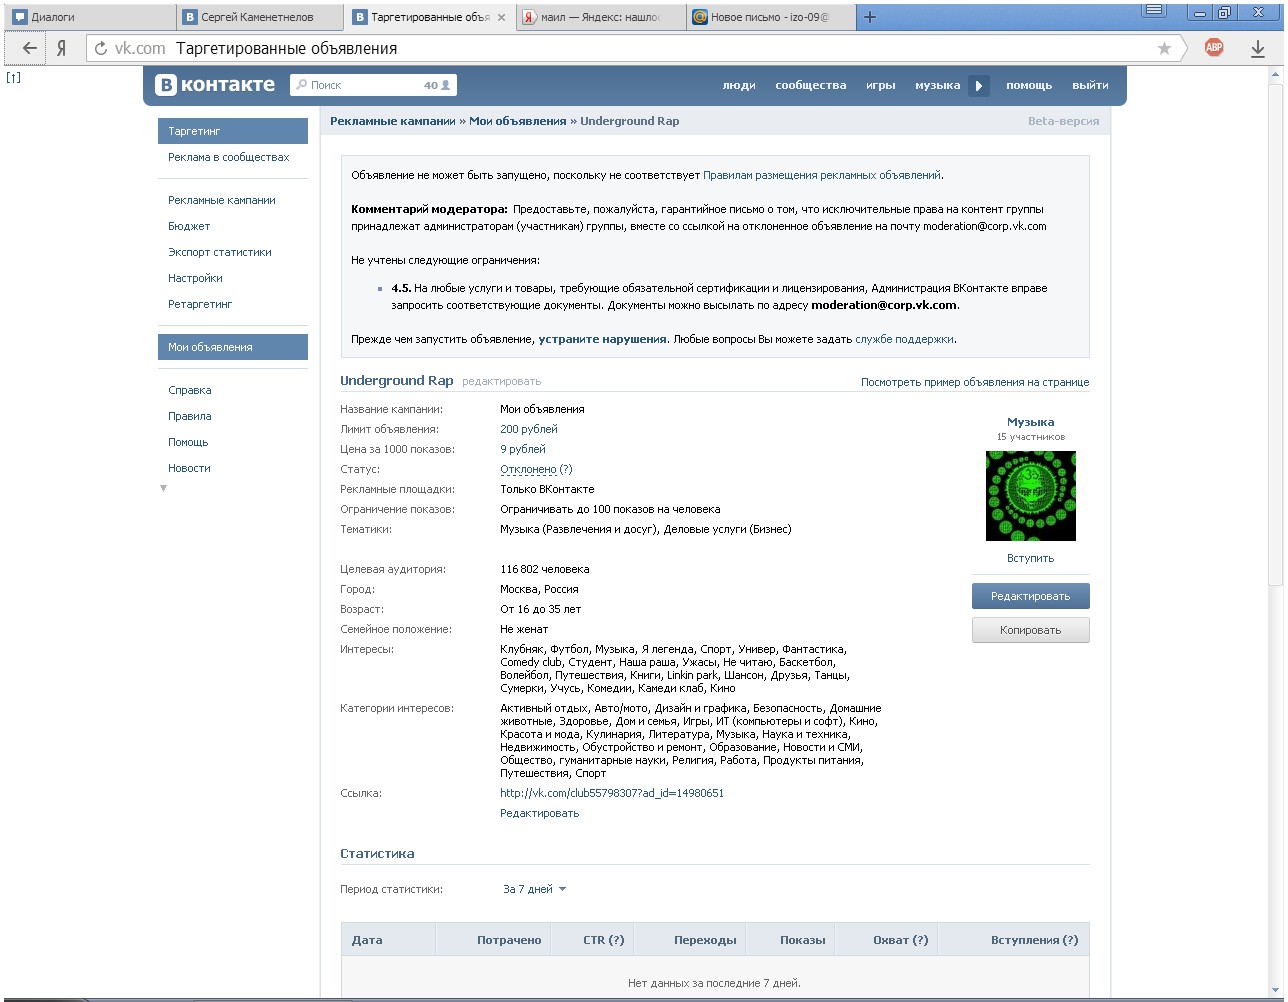The image size is (1288, 1002).
Task: Open Помощь in the sidebar
Action: (188, 442)
